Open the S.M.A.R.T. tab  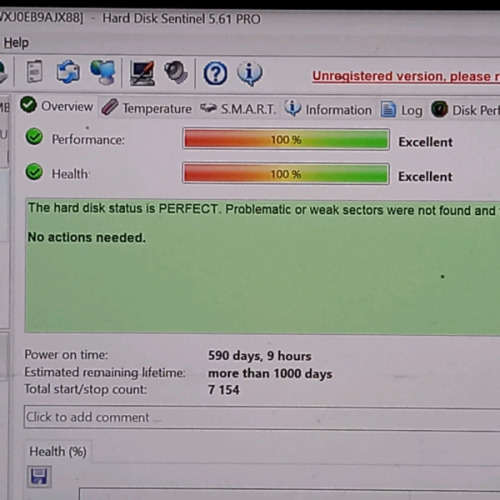(x=238, y=109)
